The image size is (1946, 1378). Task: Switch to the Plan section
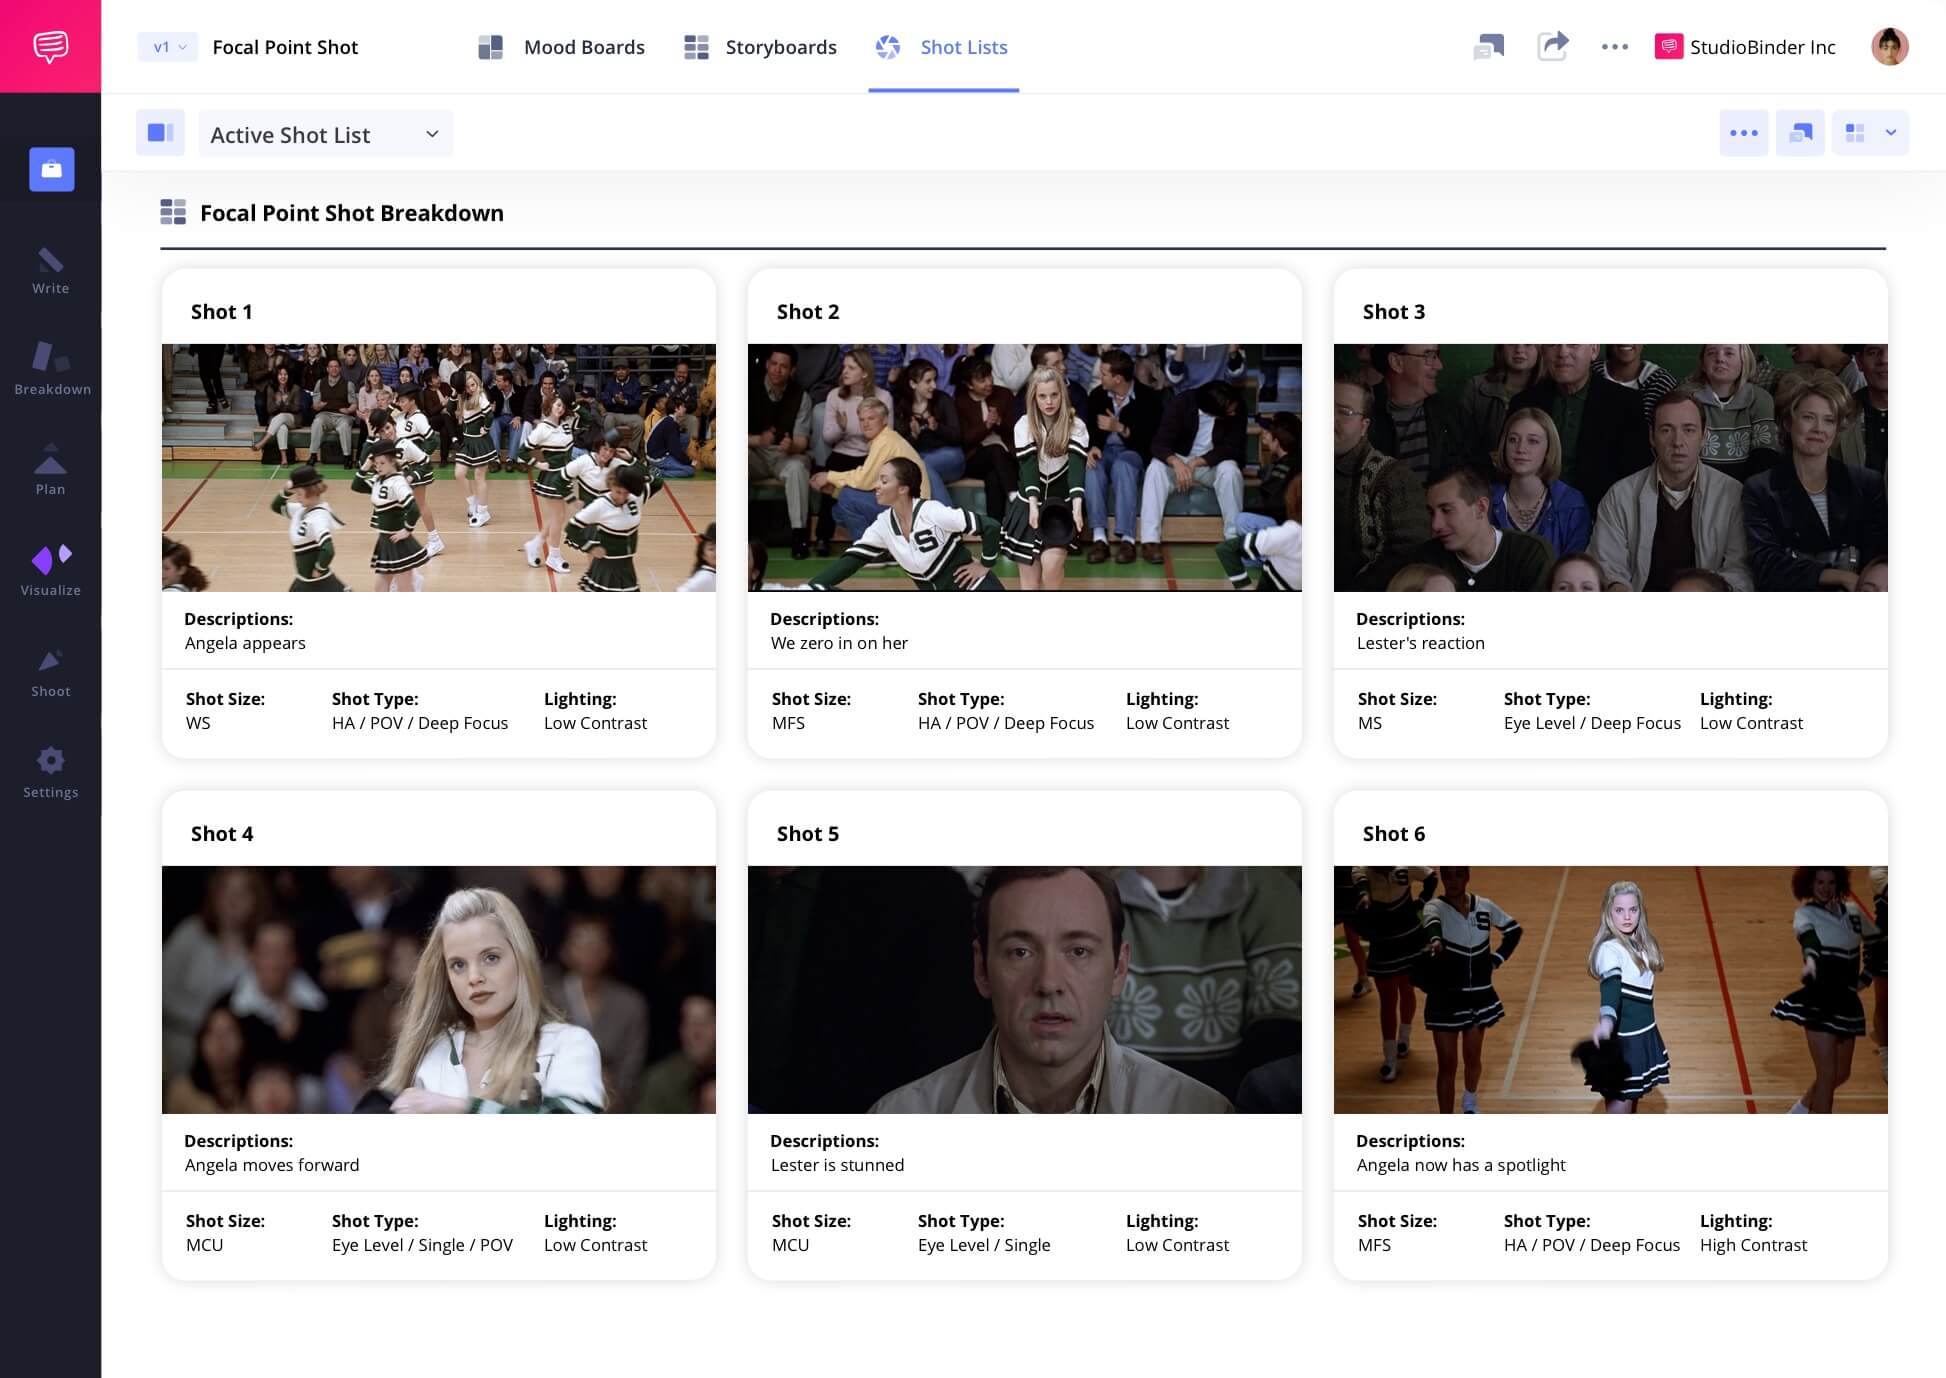pyautogui.click(x=50, y=470)
